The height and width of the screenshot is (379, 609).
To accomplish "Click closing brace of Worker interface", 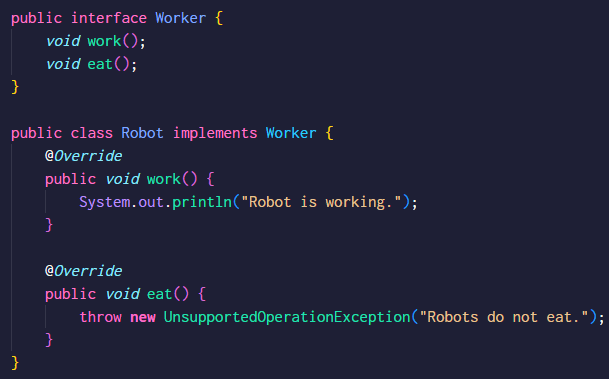I will [x=15, y=87].
